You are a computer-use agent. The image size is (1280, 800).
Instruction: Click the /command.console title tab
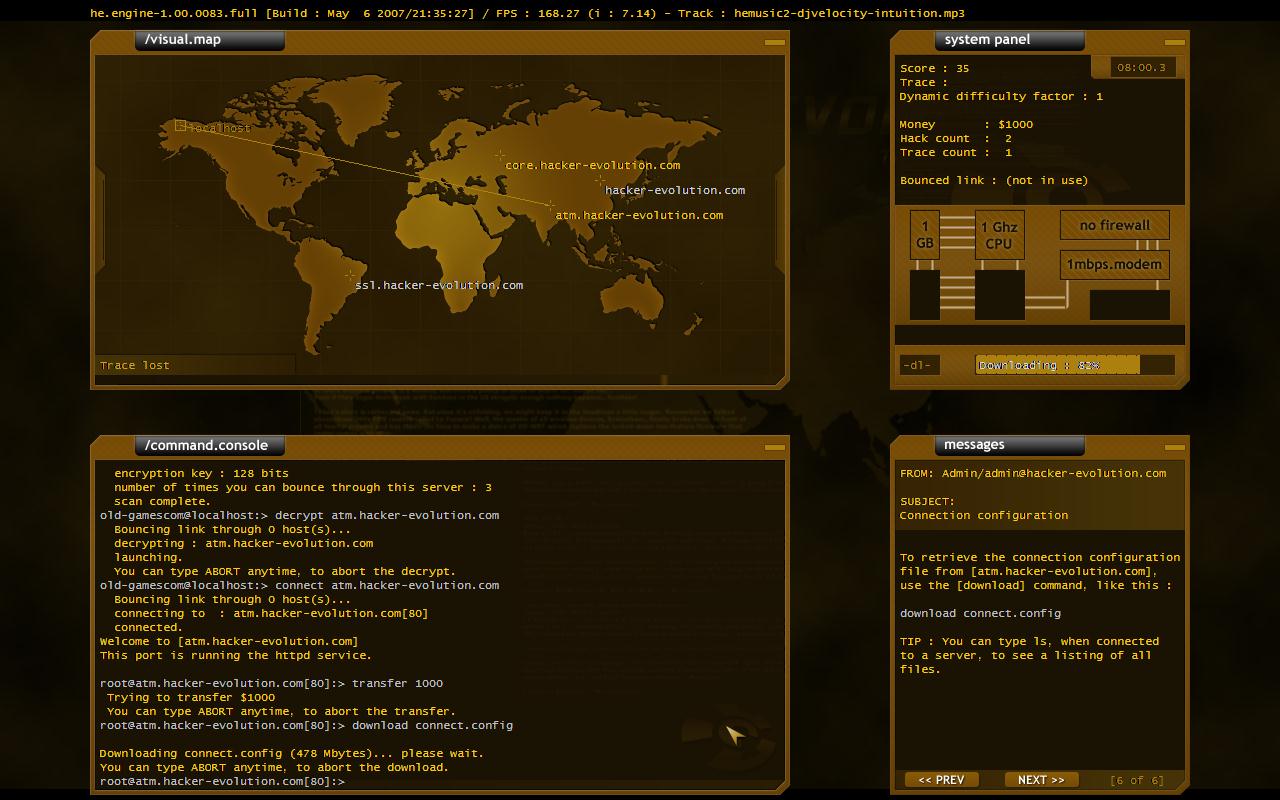(x=210, y=445)
